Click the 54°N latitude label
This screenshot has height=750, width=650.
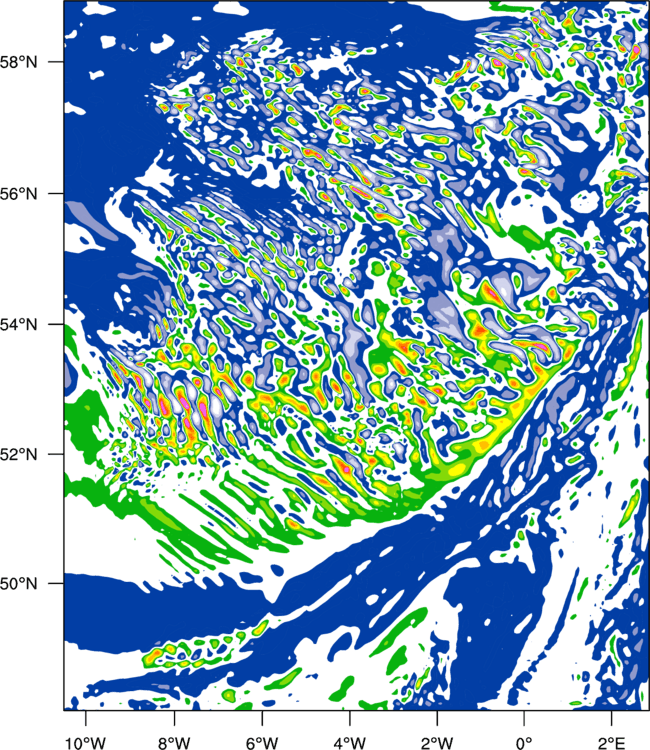click(x=19, y=325)
